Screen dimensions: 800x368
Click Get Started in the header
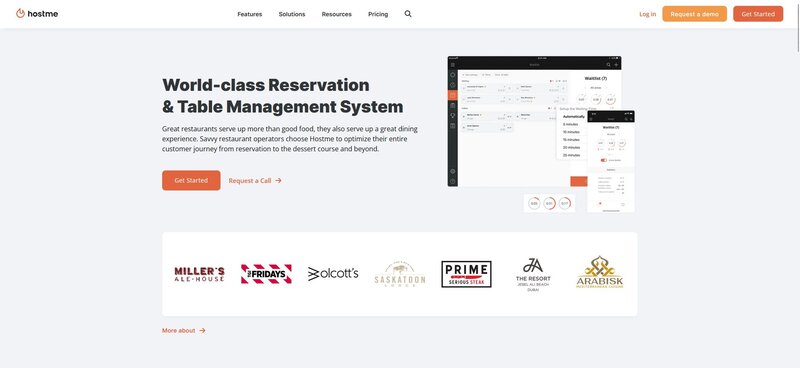click(x=758, y=14)
